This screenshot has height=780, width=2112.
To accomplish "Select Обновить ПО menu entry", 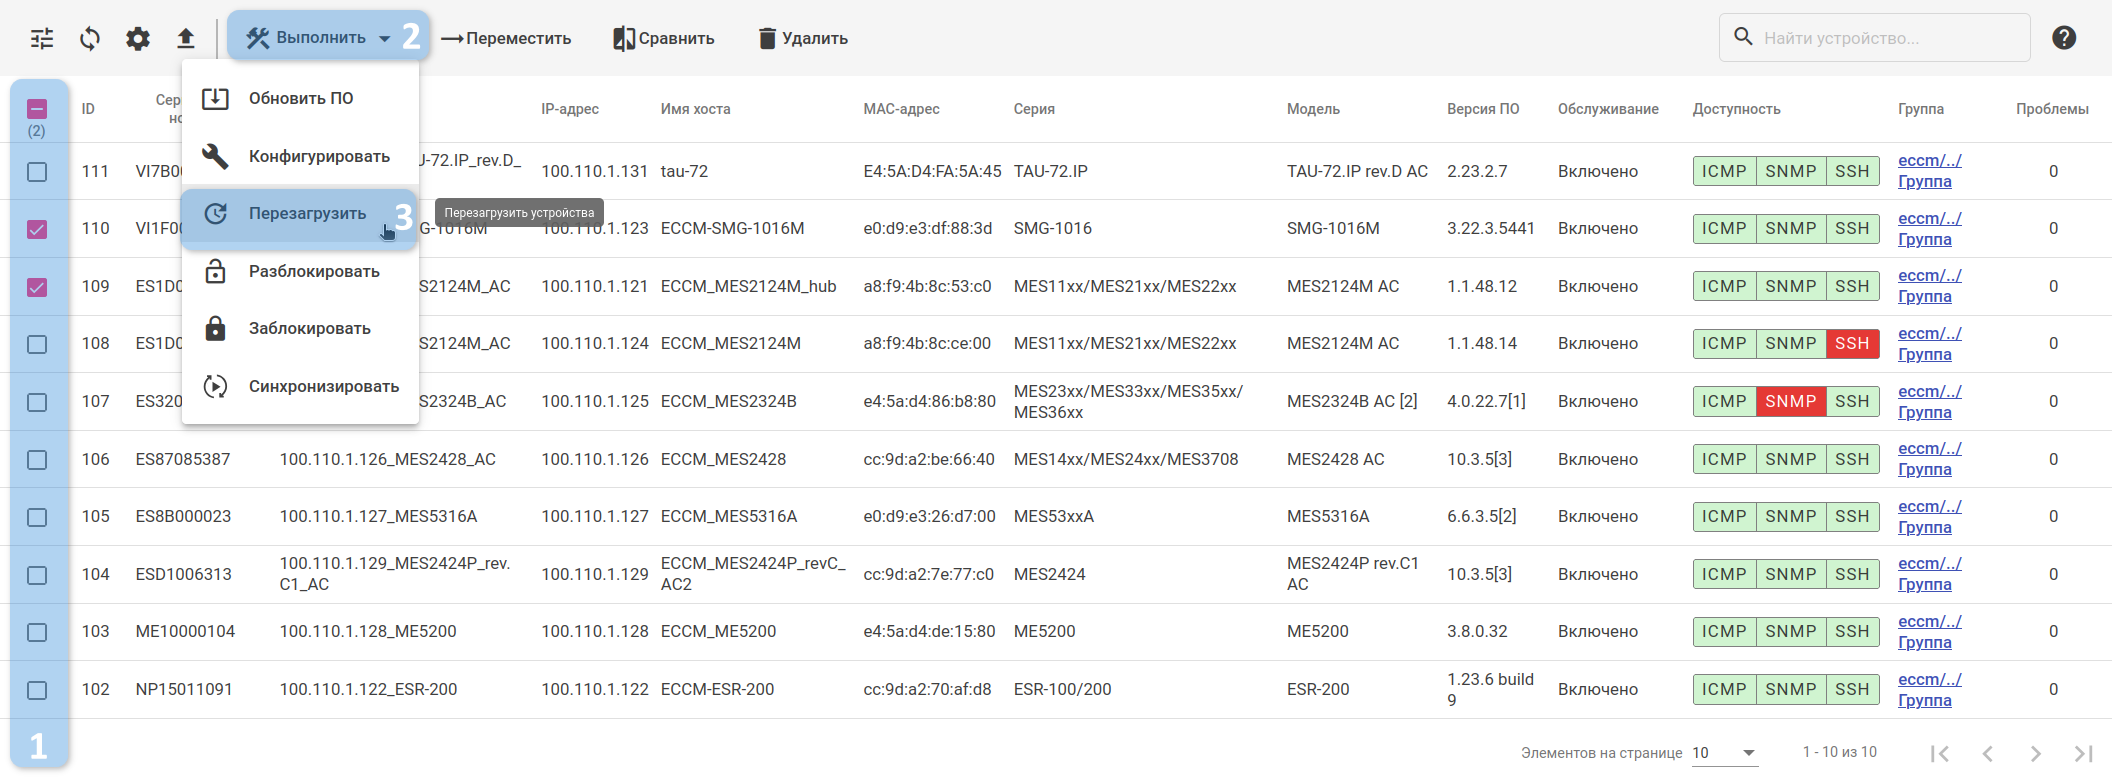I will [300, 99].
